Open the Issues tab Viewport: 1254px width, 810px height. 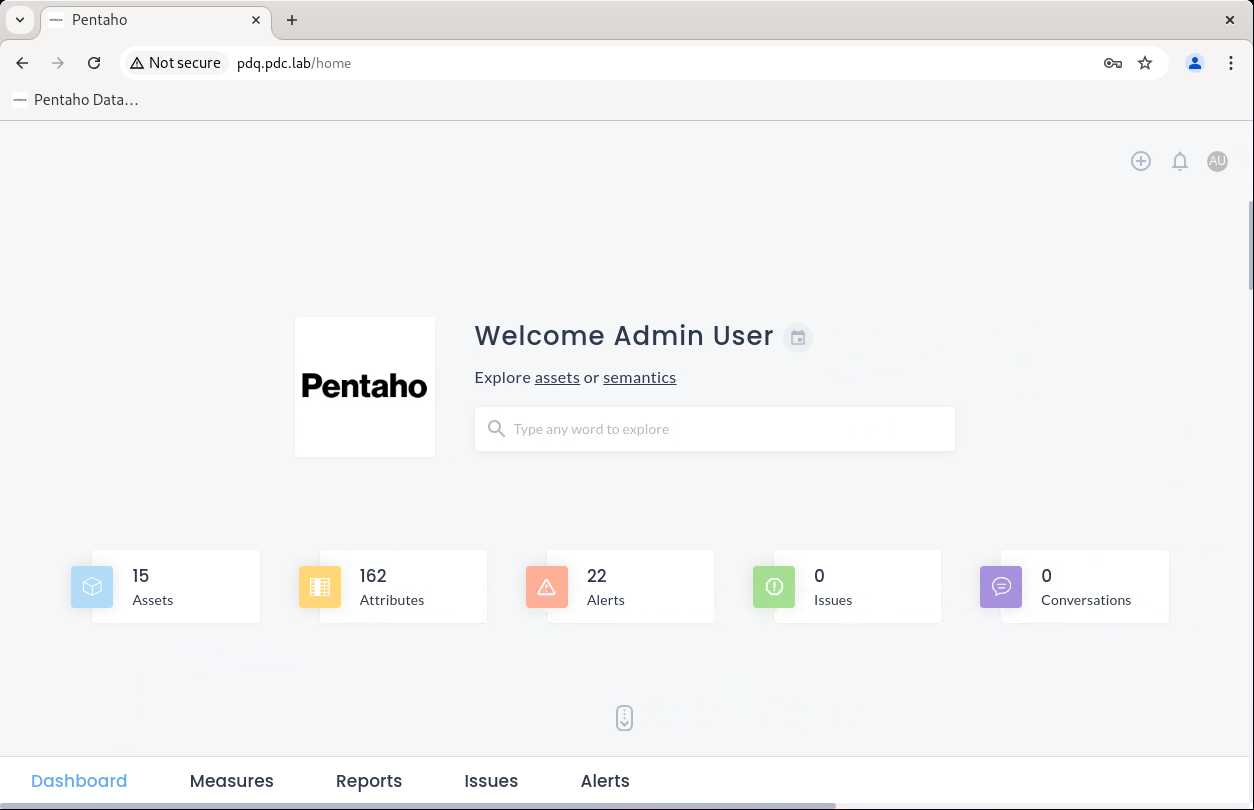coord(491,781)
